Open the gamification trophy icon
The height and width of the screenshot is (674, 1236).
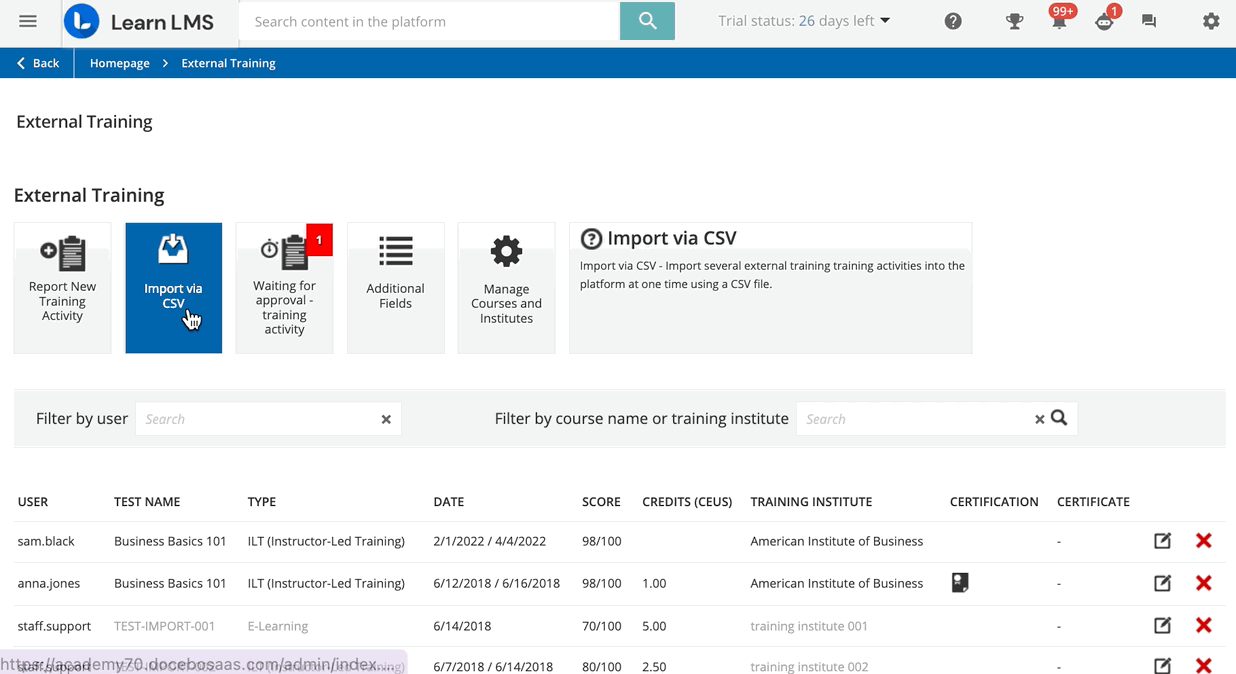[1014, 21]
